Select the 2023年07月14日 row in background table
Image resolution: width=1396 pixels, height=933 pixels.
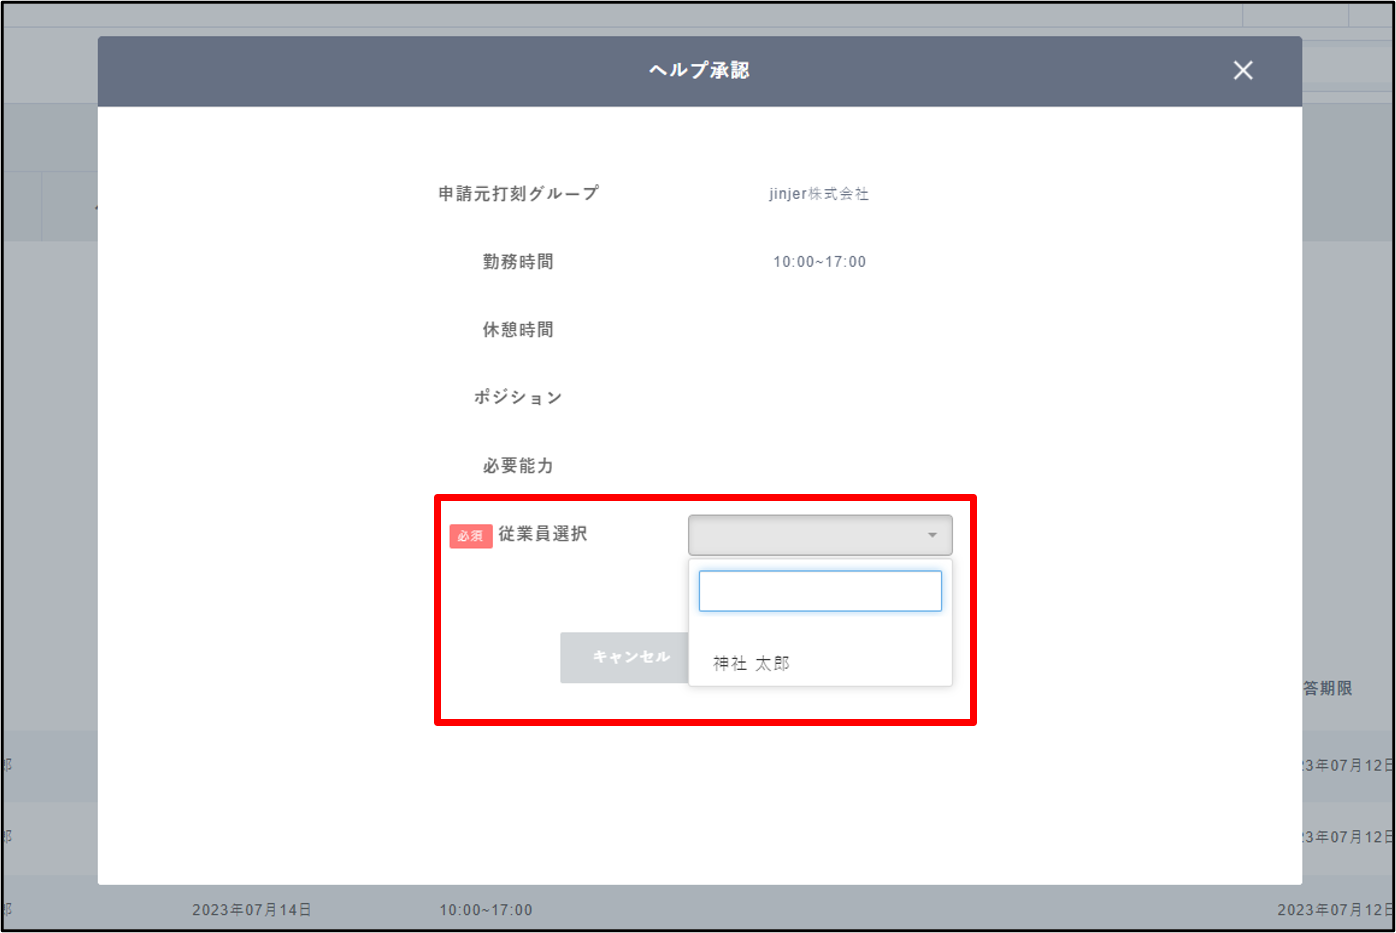[x=249, y=909]
